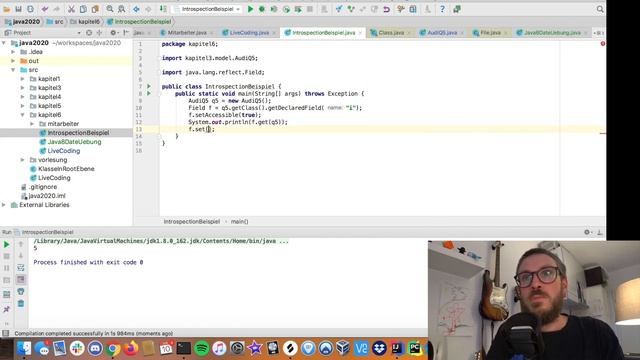Collapse the src folder
The image size is (640, 360).
(13, 70)
